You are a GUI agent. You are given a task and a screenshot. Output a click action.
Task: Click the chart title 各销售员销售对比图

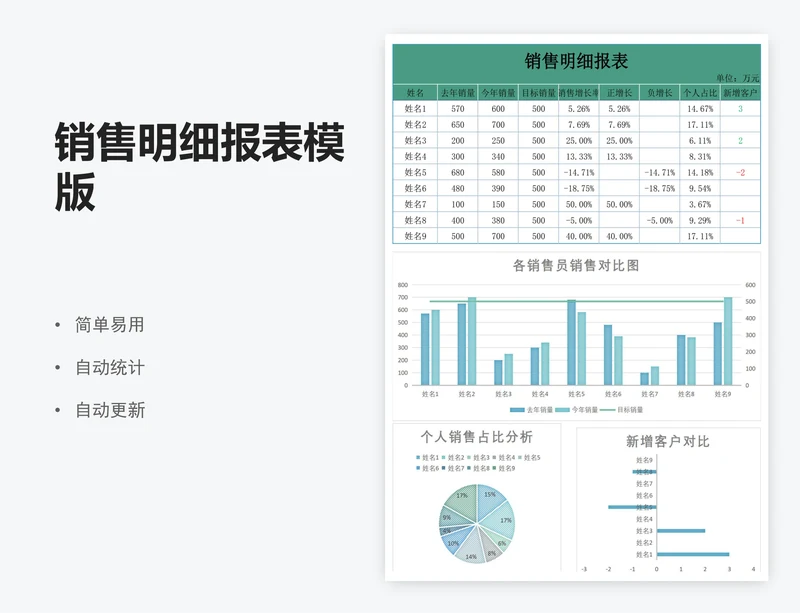pyautogui.click(x=576, y=265)
